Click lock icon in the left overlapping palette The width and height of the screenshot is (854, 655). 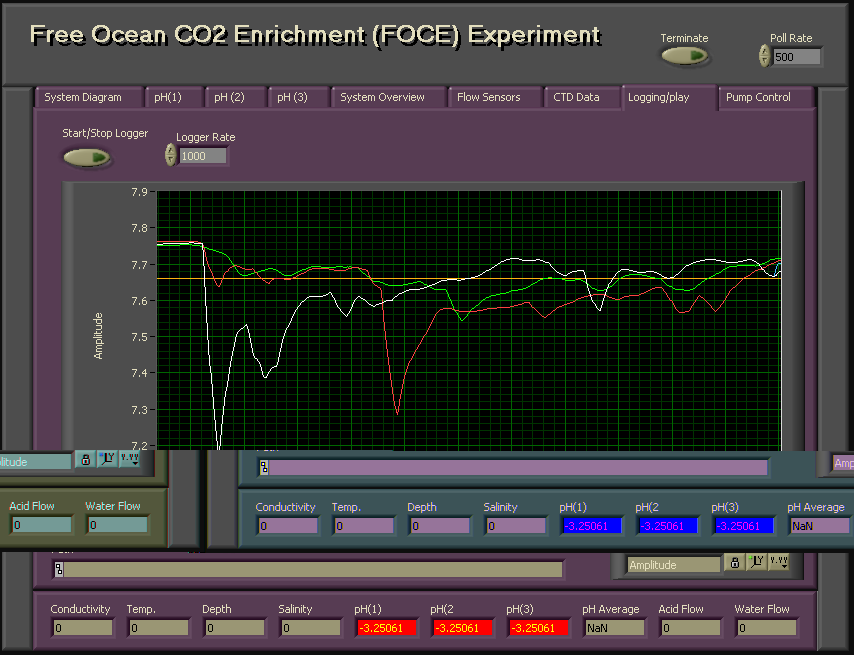tap(85, 460)
